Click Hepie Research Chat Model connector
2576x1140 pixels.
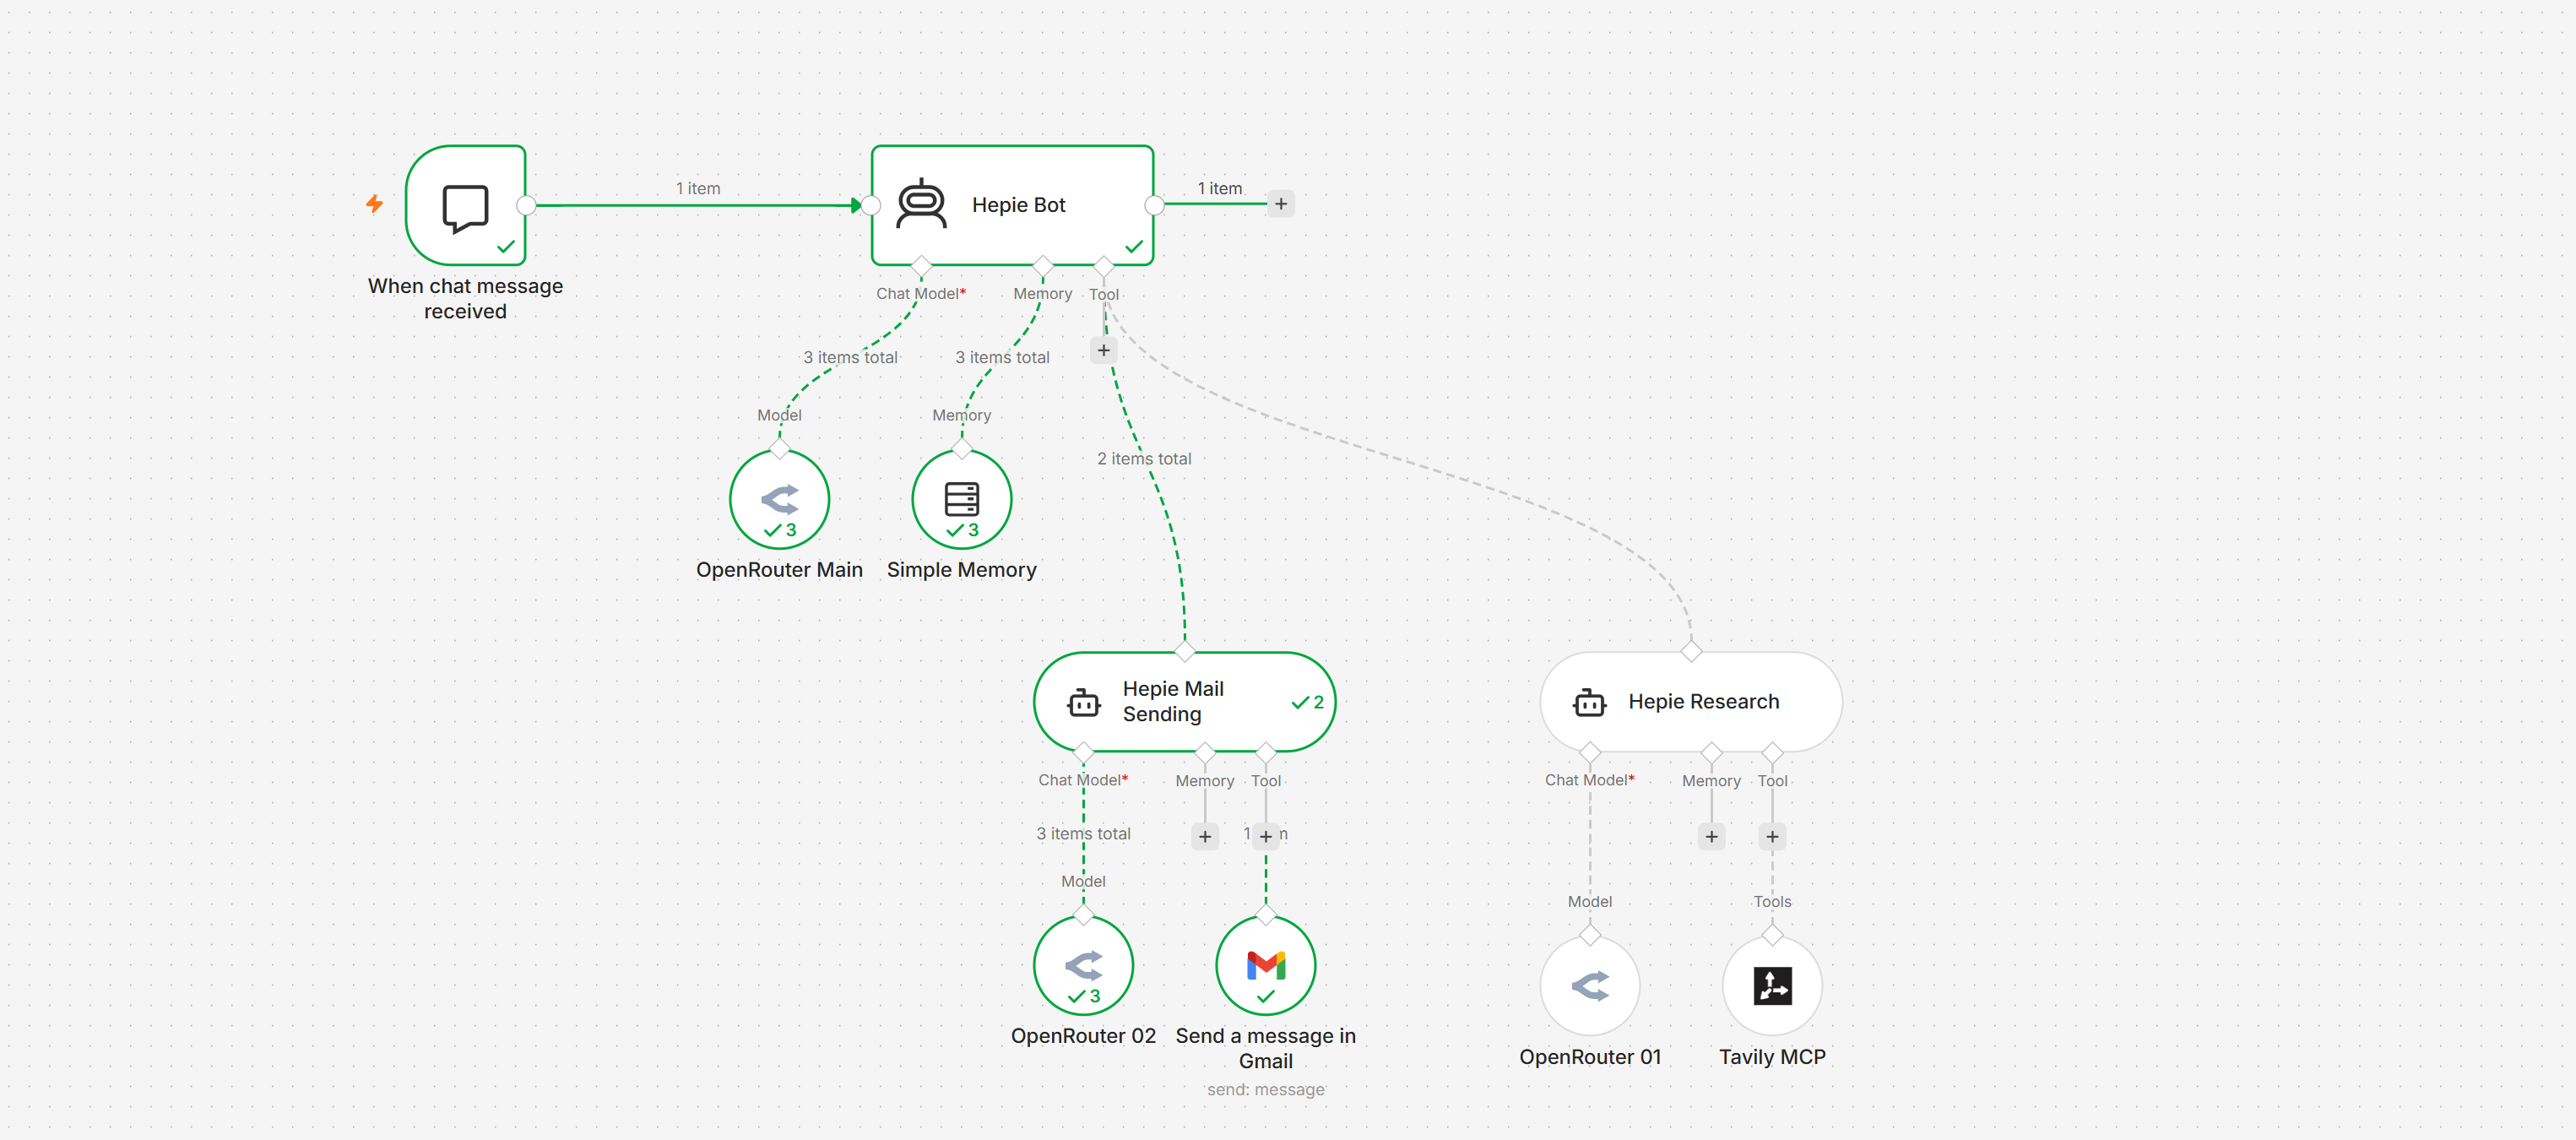[x=1590, y=752]
